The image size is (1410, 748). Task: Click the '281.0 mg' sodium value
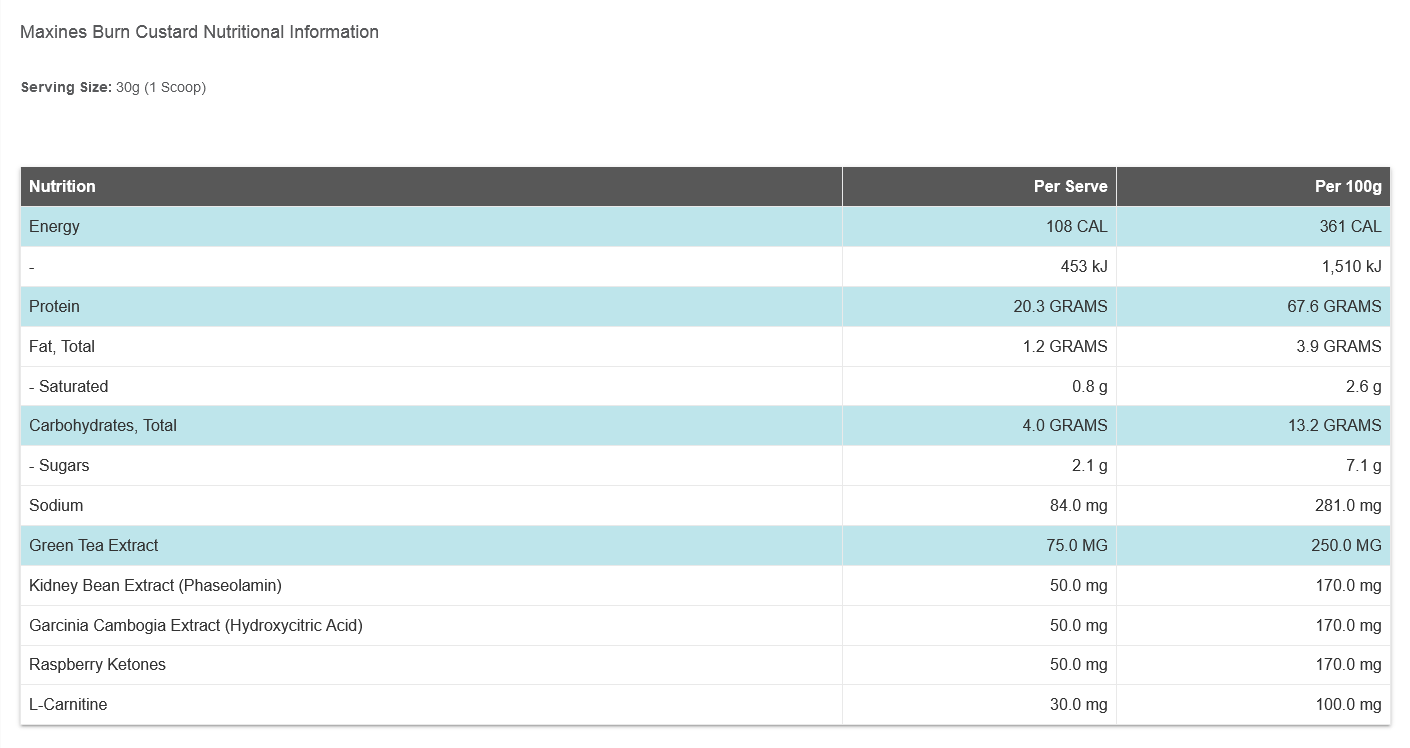pos(1348,505)
